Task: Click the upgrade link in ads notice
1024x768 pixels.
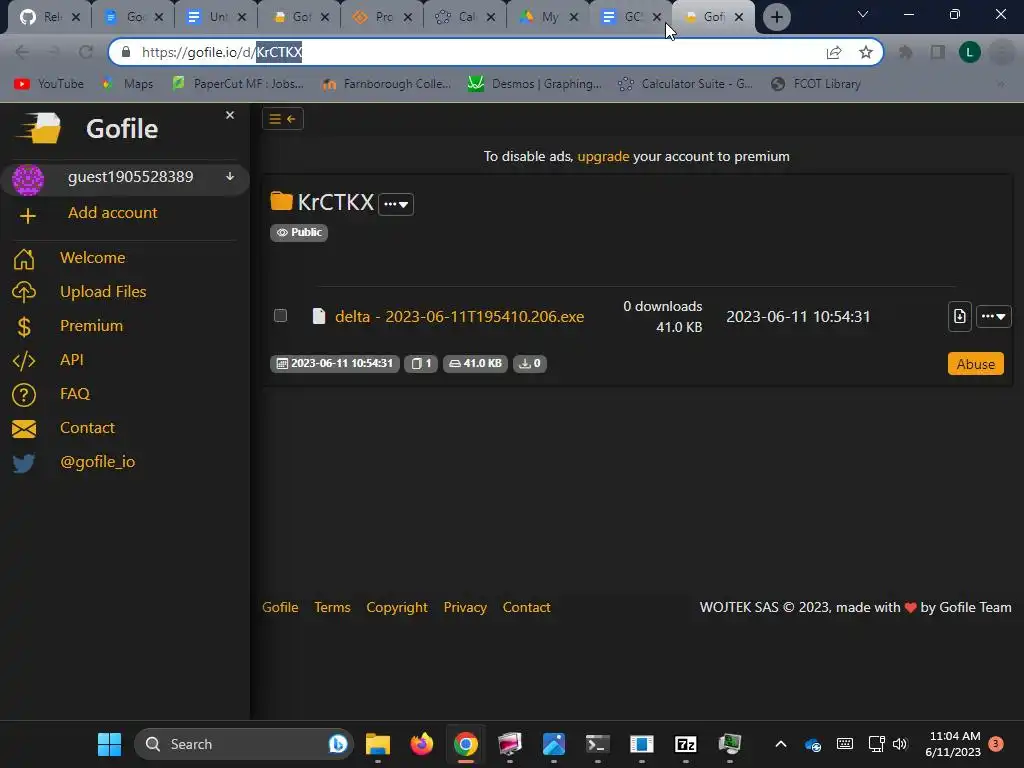Action: [603, 156]
